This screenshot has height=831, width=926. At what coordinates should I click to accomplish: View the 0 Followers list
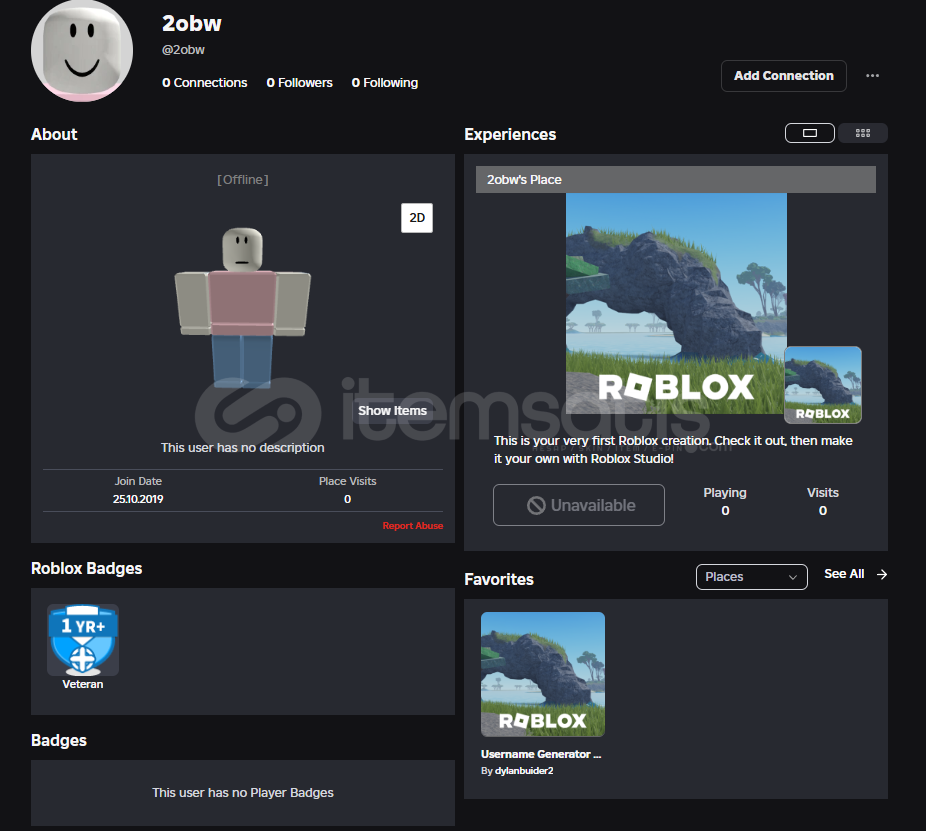pos(299,83)
